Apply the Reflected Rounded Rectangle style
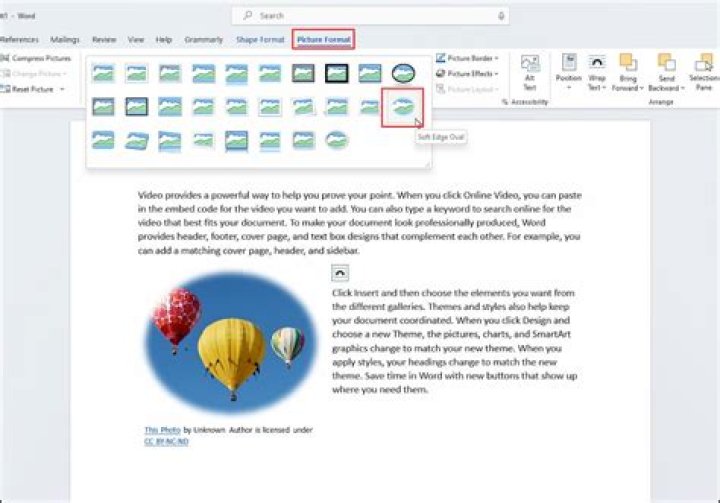The image size is (720, 503). pos(236,73)
